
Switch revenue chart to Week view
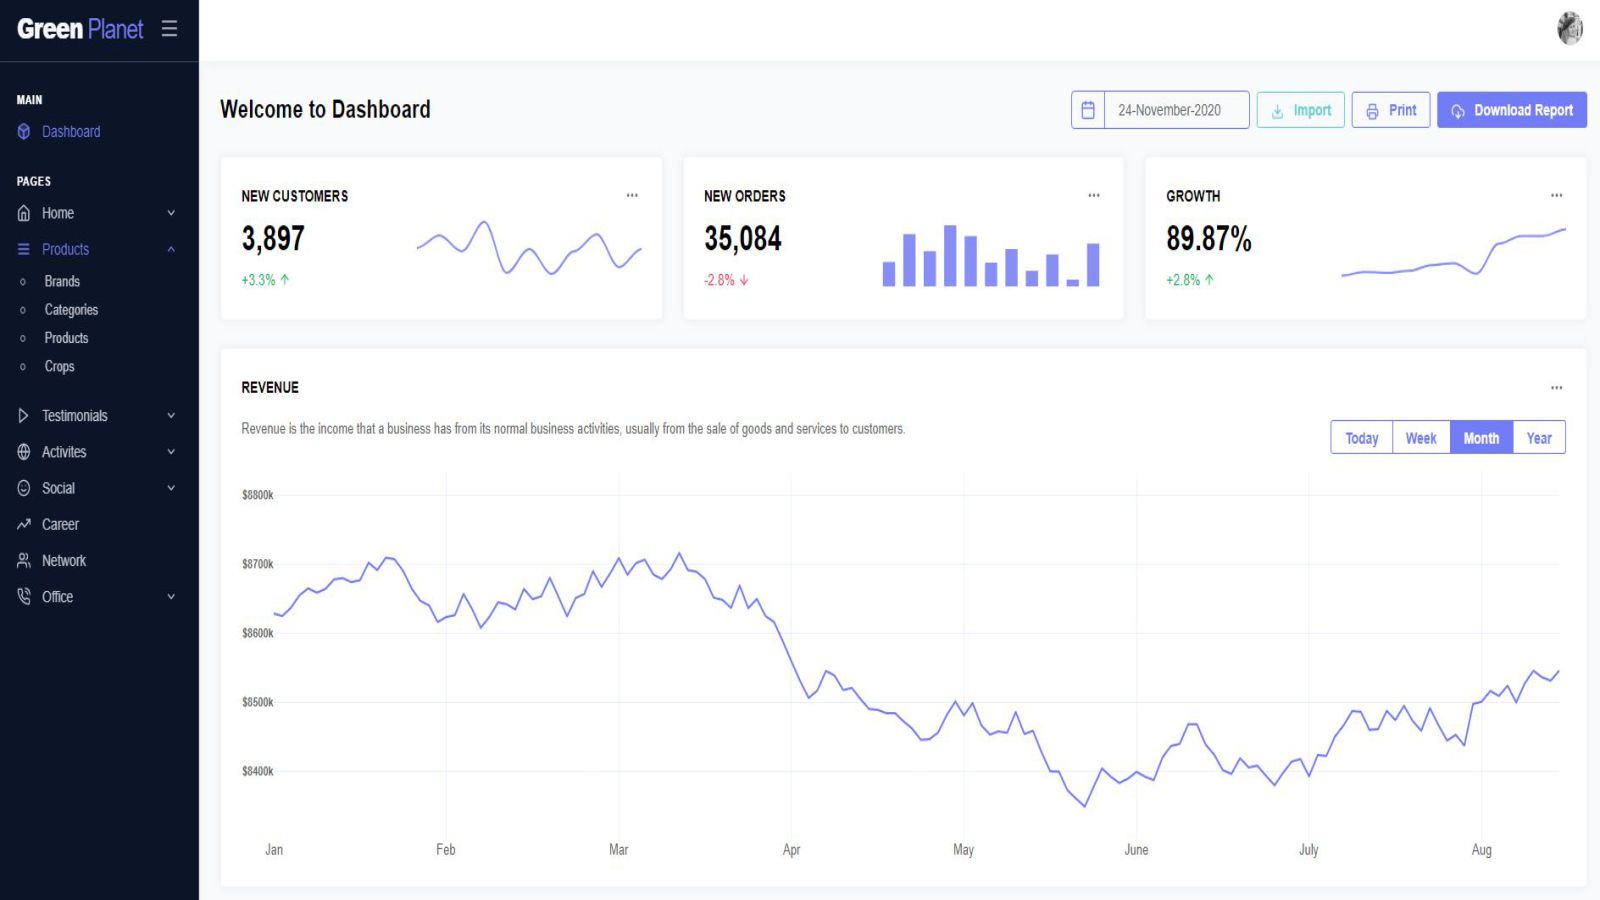(1420, 438)
